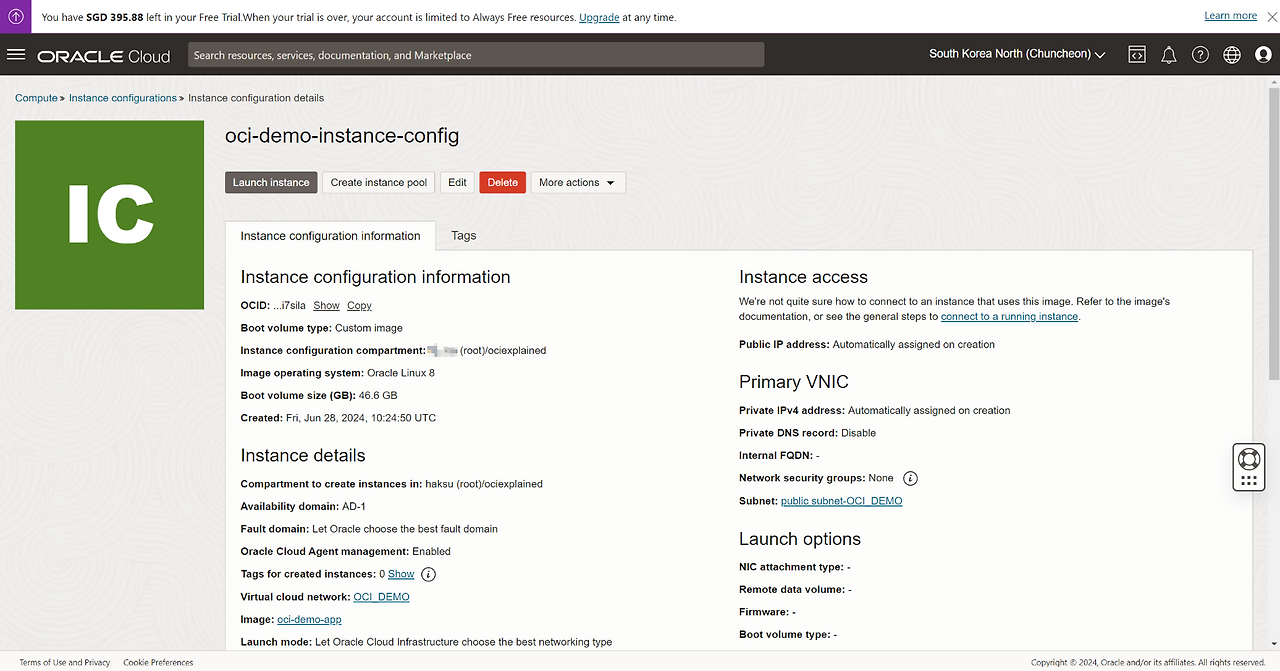Open the public subnet-OCI_DEMO link
The width and height of the screenshot is (1280, 671).
pos(841,501)
